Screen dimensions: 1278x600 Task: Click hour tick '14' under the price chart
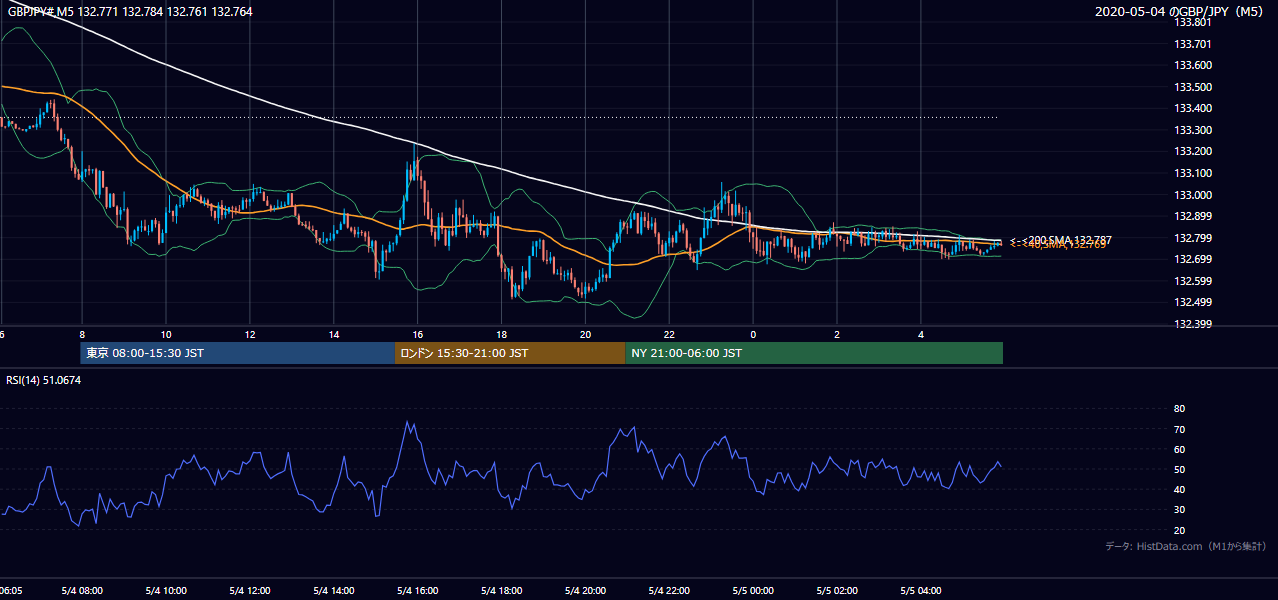(334, 334)
